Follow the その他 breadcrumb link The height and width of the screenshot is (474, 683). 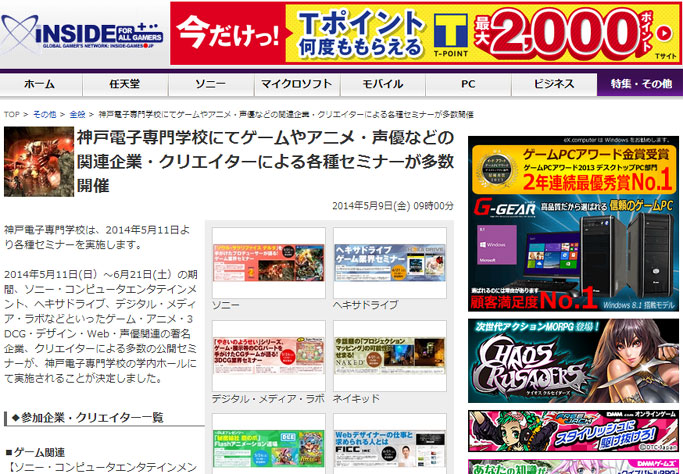[x=44, y=115]
